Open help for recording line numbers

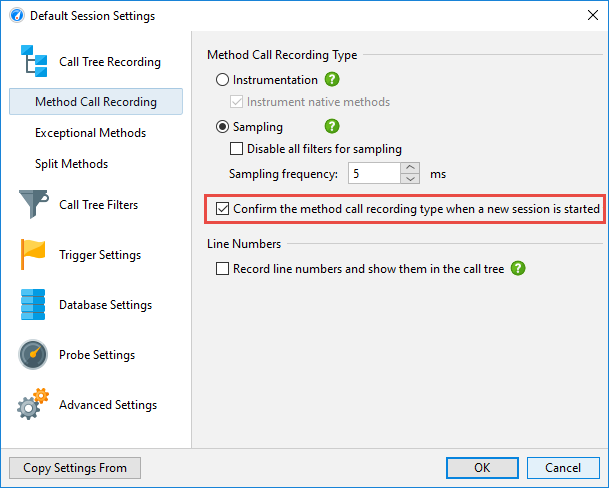pyautogui.click(x=518, y=268)
